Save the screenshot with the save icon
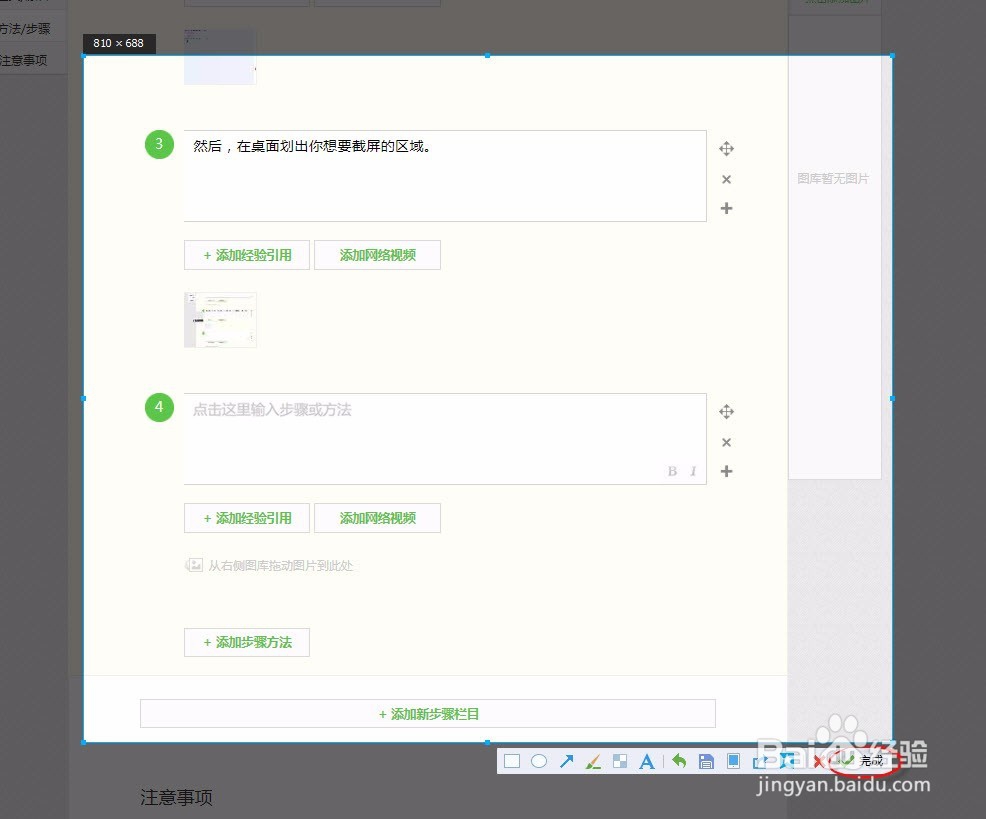986x819 pixels. (x=707, y=761)
